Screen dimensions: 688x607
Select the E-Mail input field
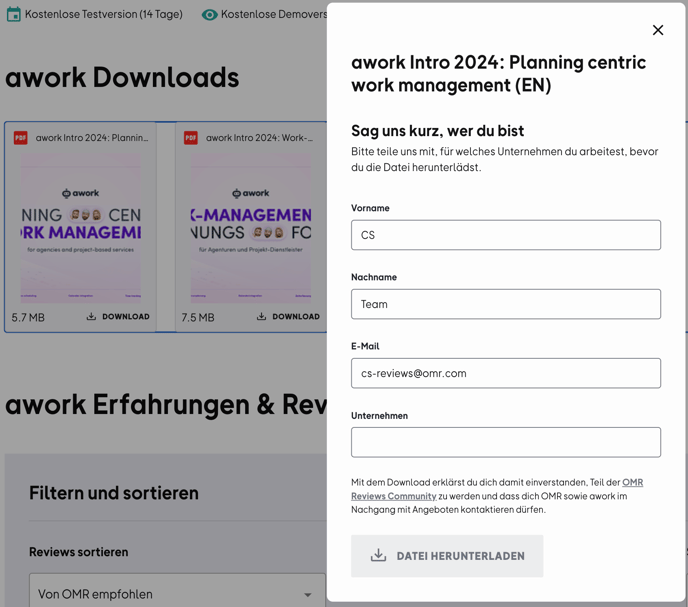(x=505, y=373)
